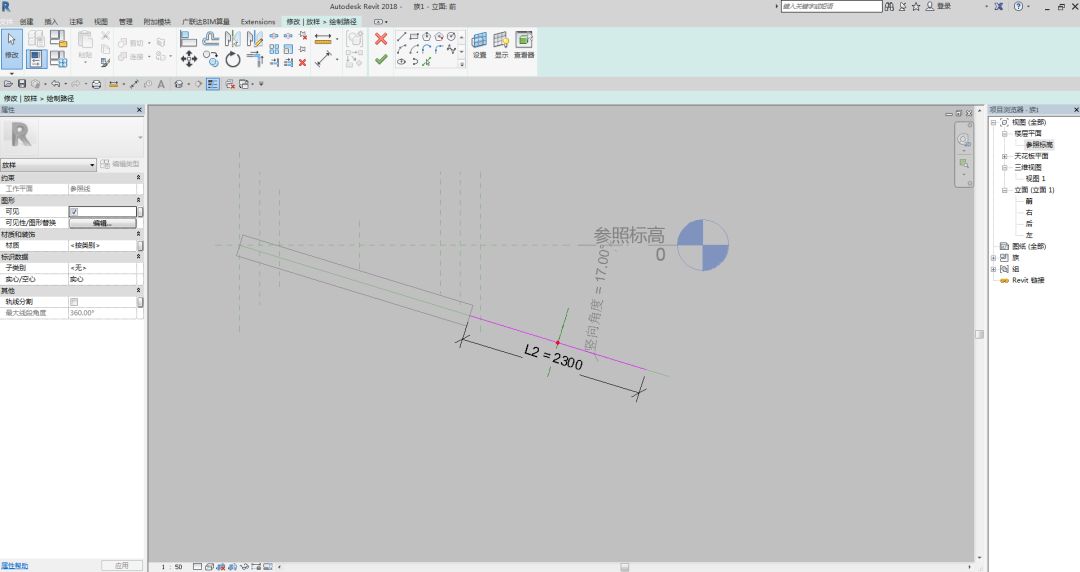Finish edit mode with green checkmark

pyautogui.click(x=381, y=60)
